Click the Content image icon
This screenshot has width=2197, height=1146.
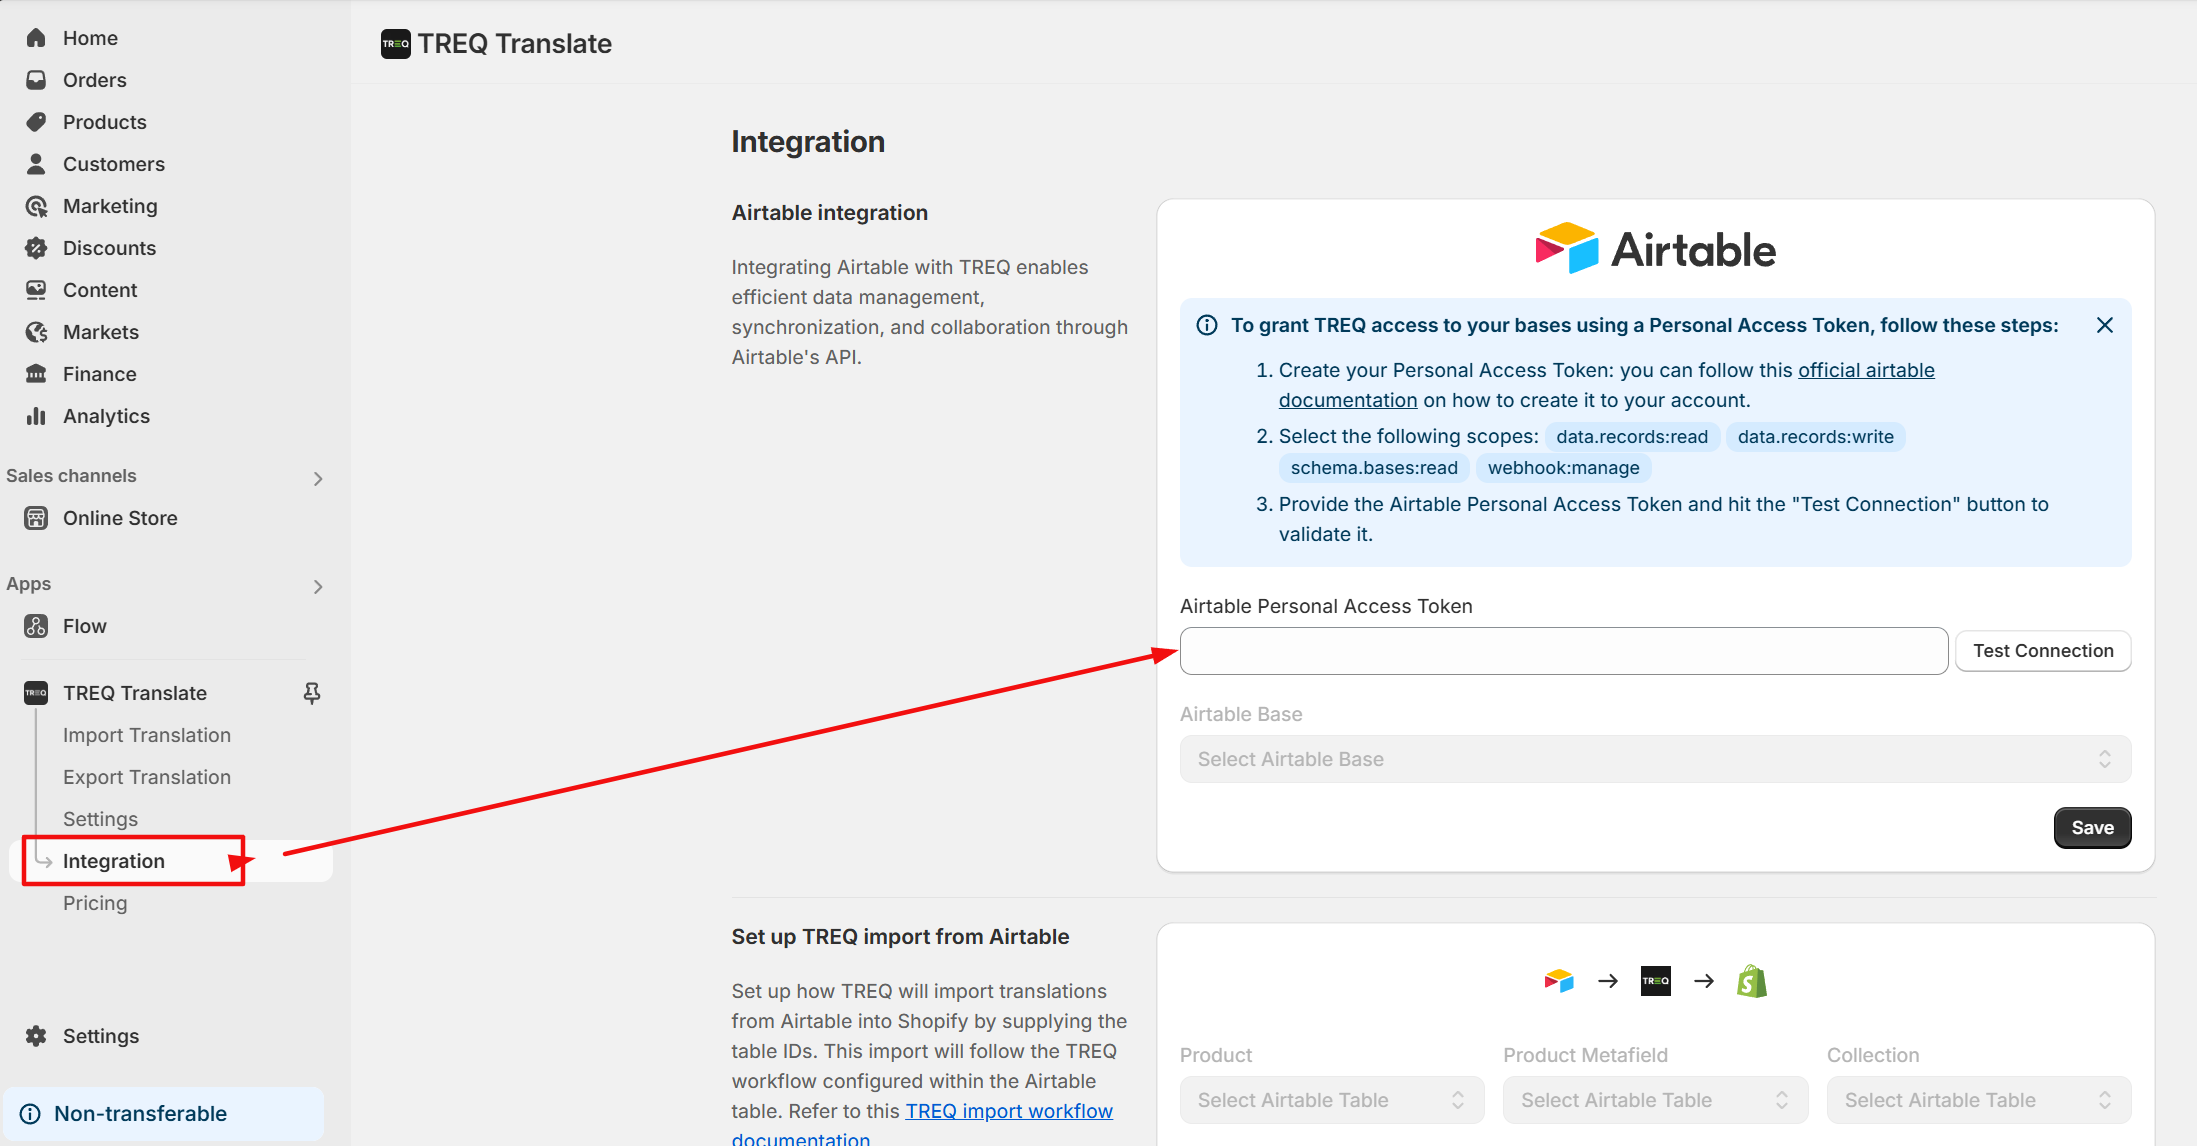coord(36,290)
